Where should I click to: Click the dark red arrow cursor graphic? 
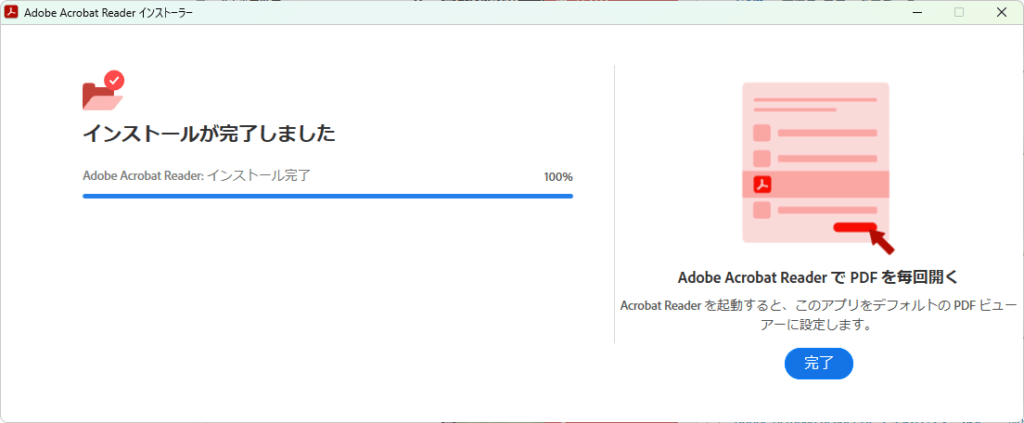tap(882, 240)
